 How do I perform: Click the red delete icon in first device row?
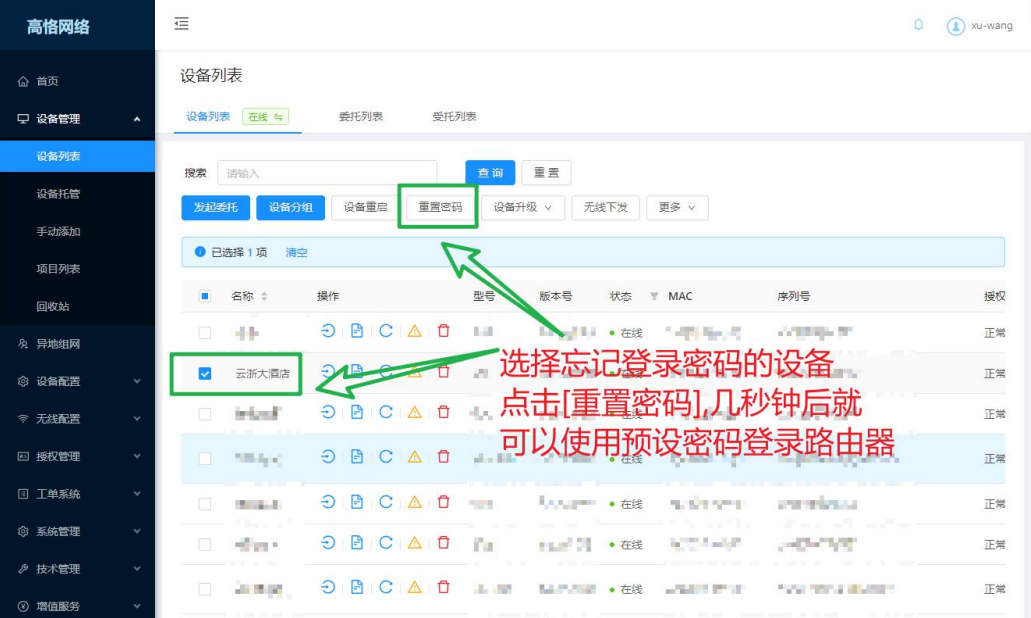click(x=444, y=331)
